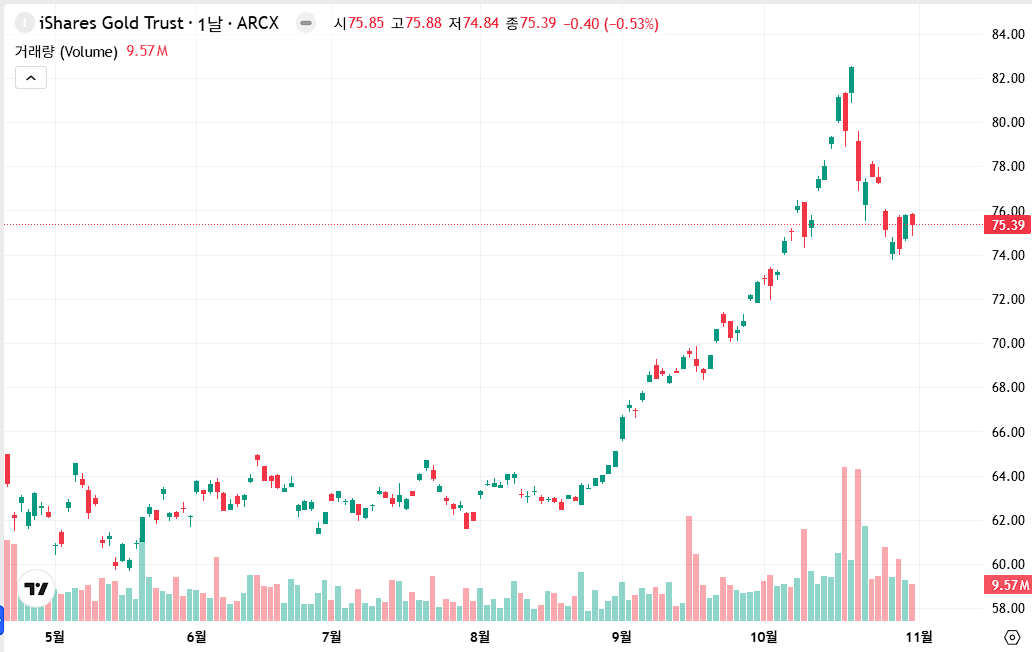
Task: Click the 68.00 price axis value
Action: [x=1008, y=388]
